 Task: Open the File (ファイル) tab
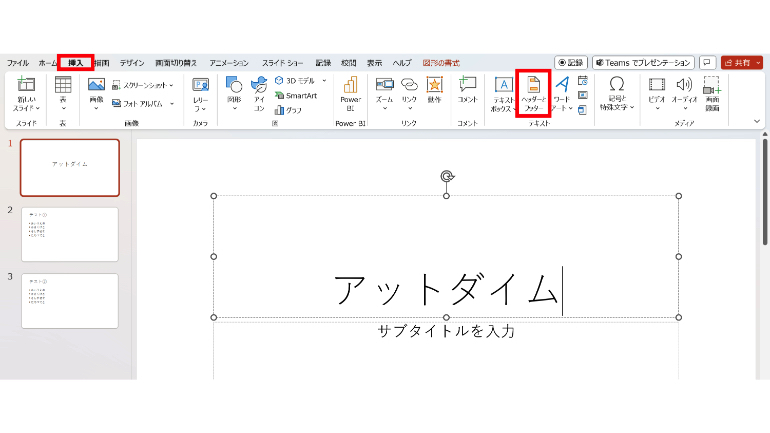click(x=18, y=63)
